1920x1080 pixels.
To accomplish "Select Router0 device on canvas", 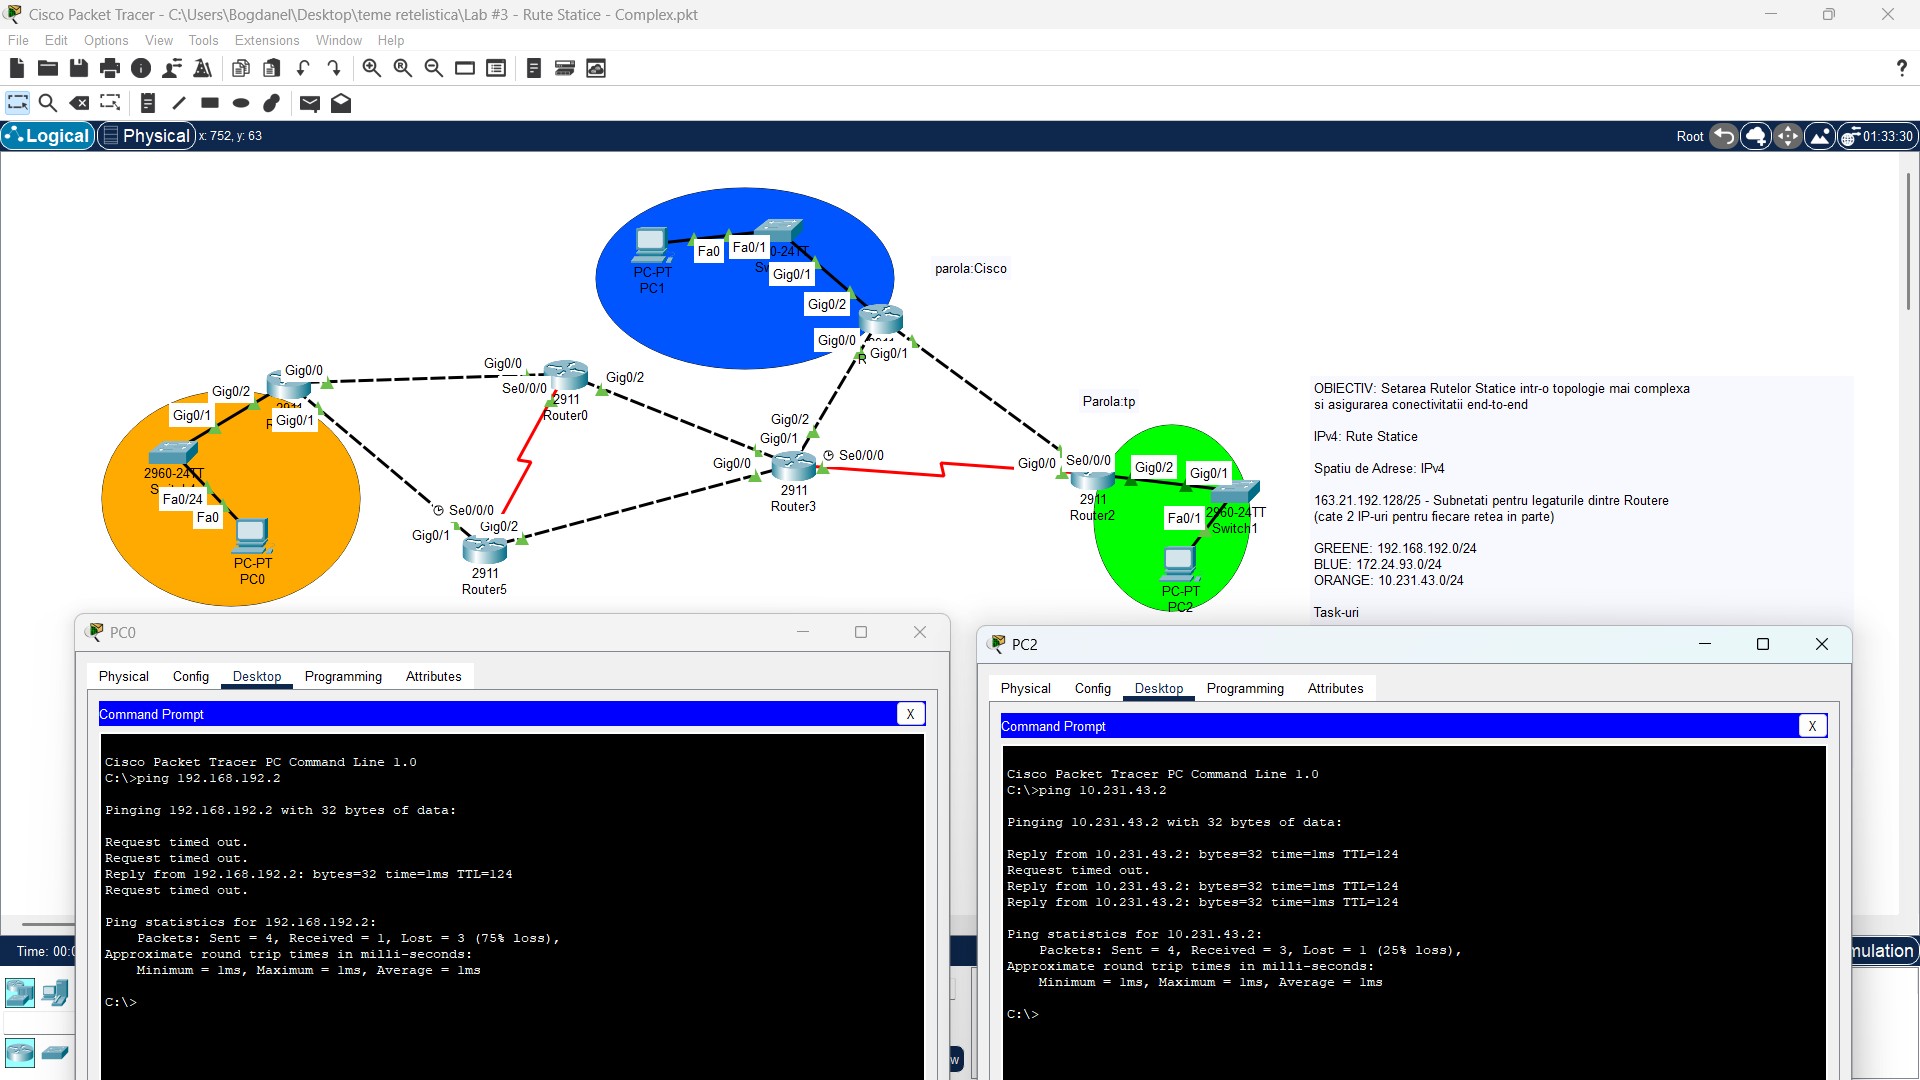I will 566,375.
